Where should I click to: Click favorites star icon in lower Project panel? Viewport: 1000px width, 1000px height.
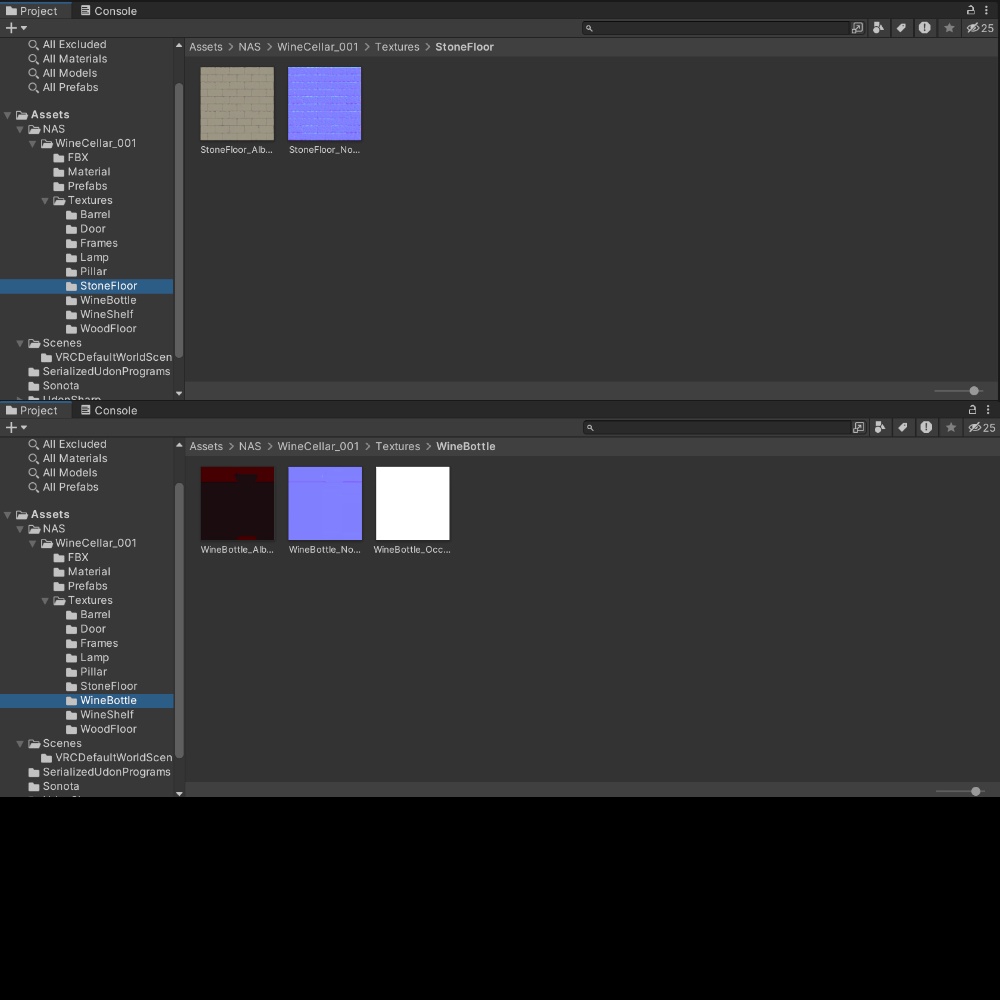tap(951, 427)
